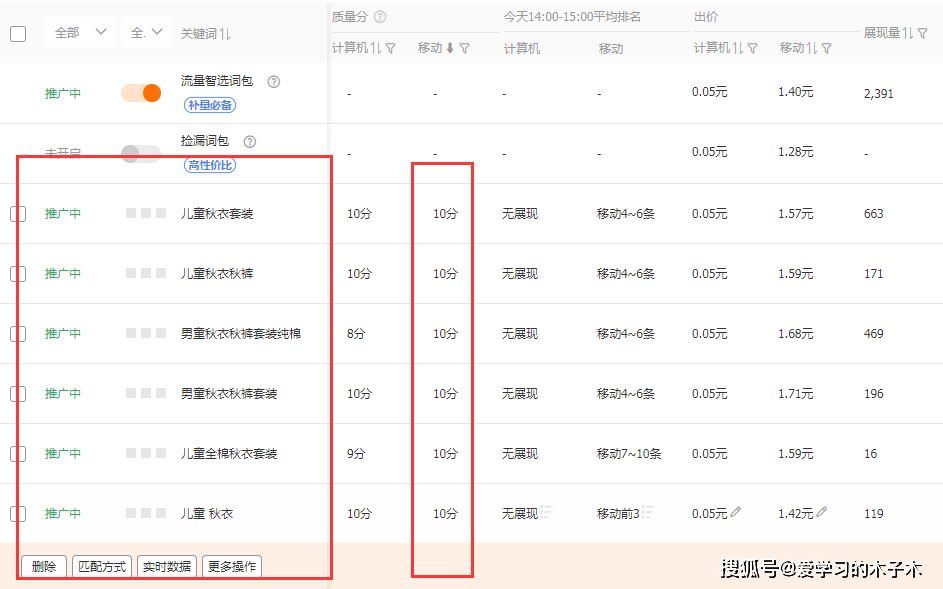
Task: Open 实时数据 view
Action: click(x=166, y=566)
